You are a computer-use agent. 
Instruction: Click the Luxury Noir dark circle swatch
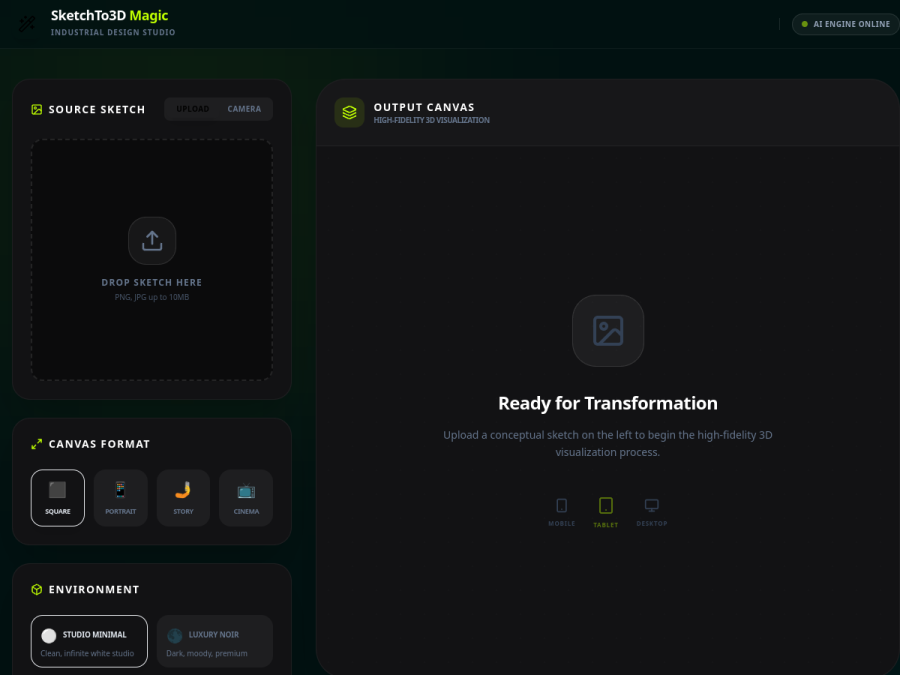pyautogui.click(x=174, y=635)
